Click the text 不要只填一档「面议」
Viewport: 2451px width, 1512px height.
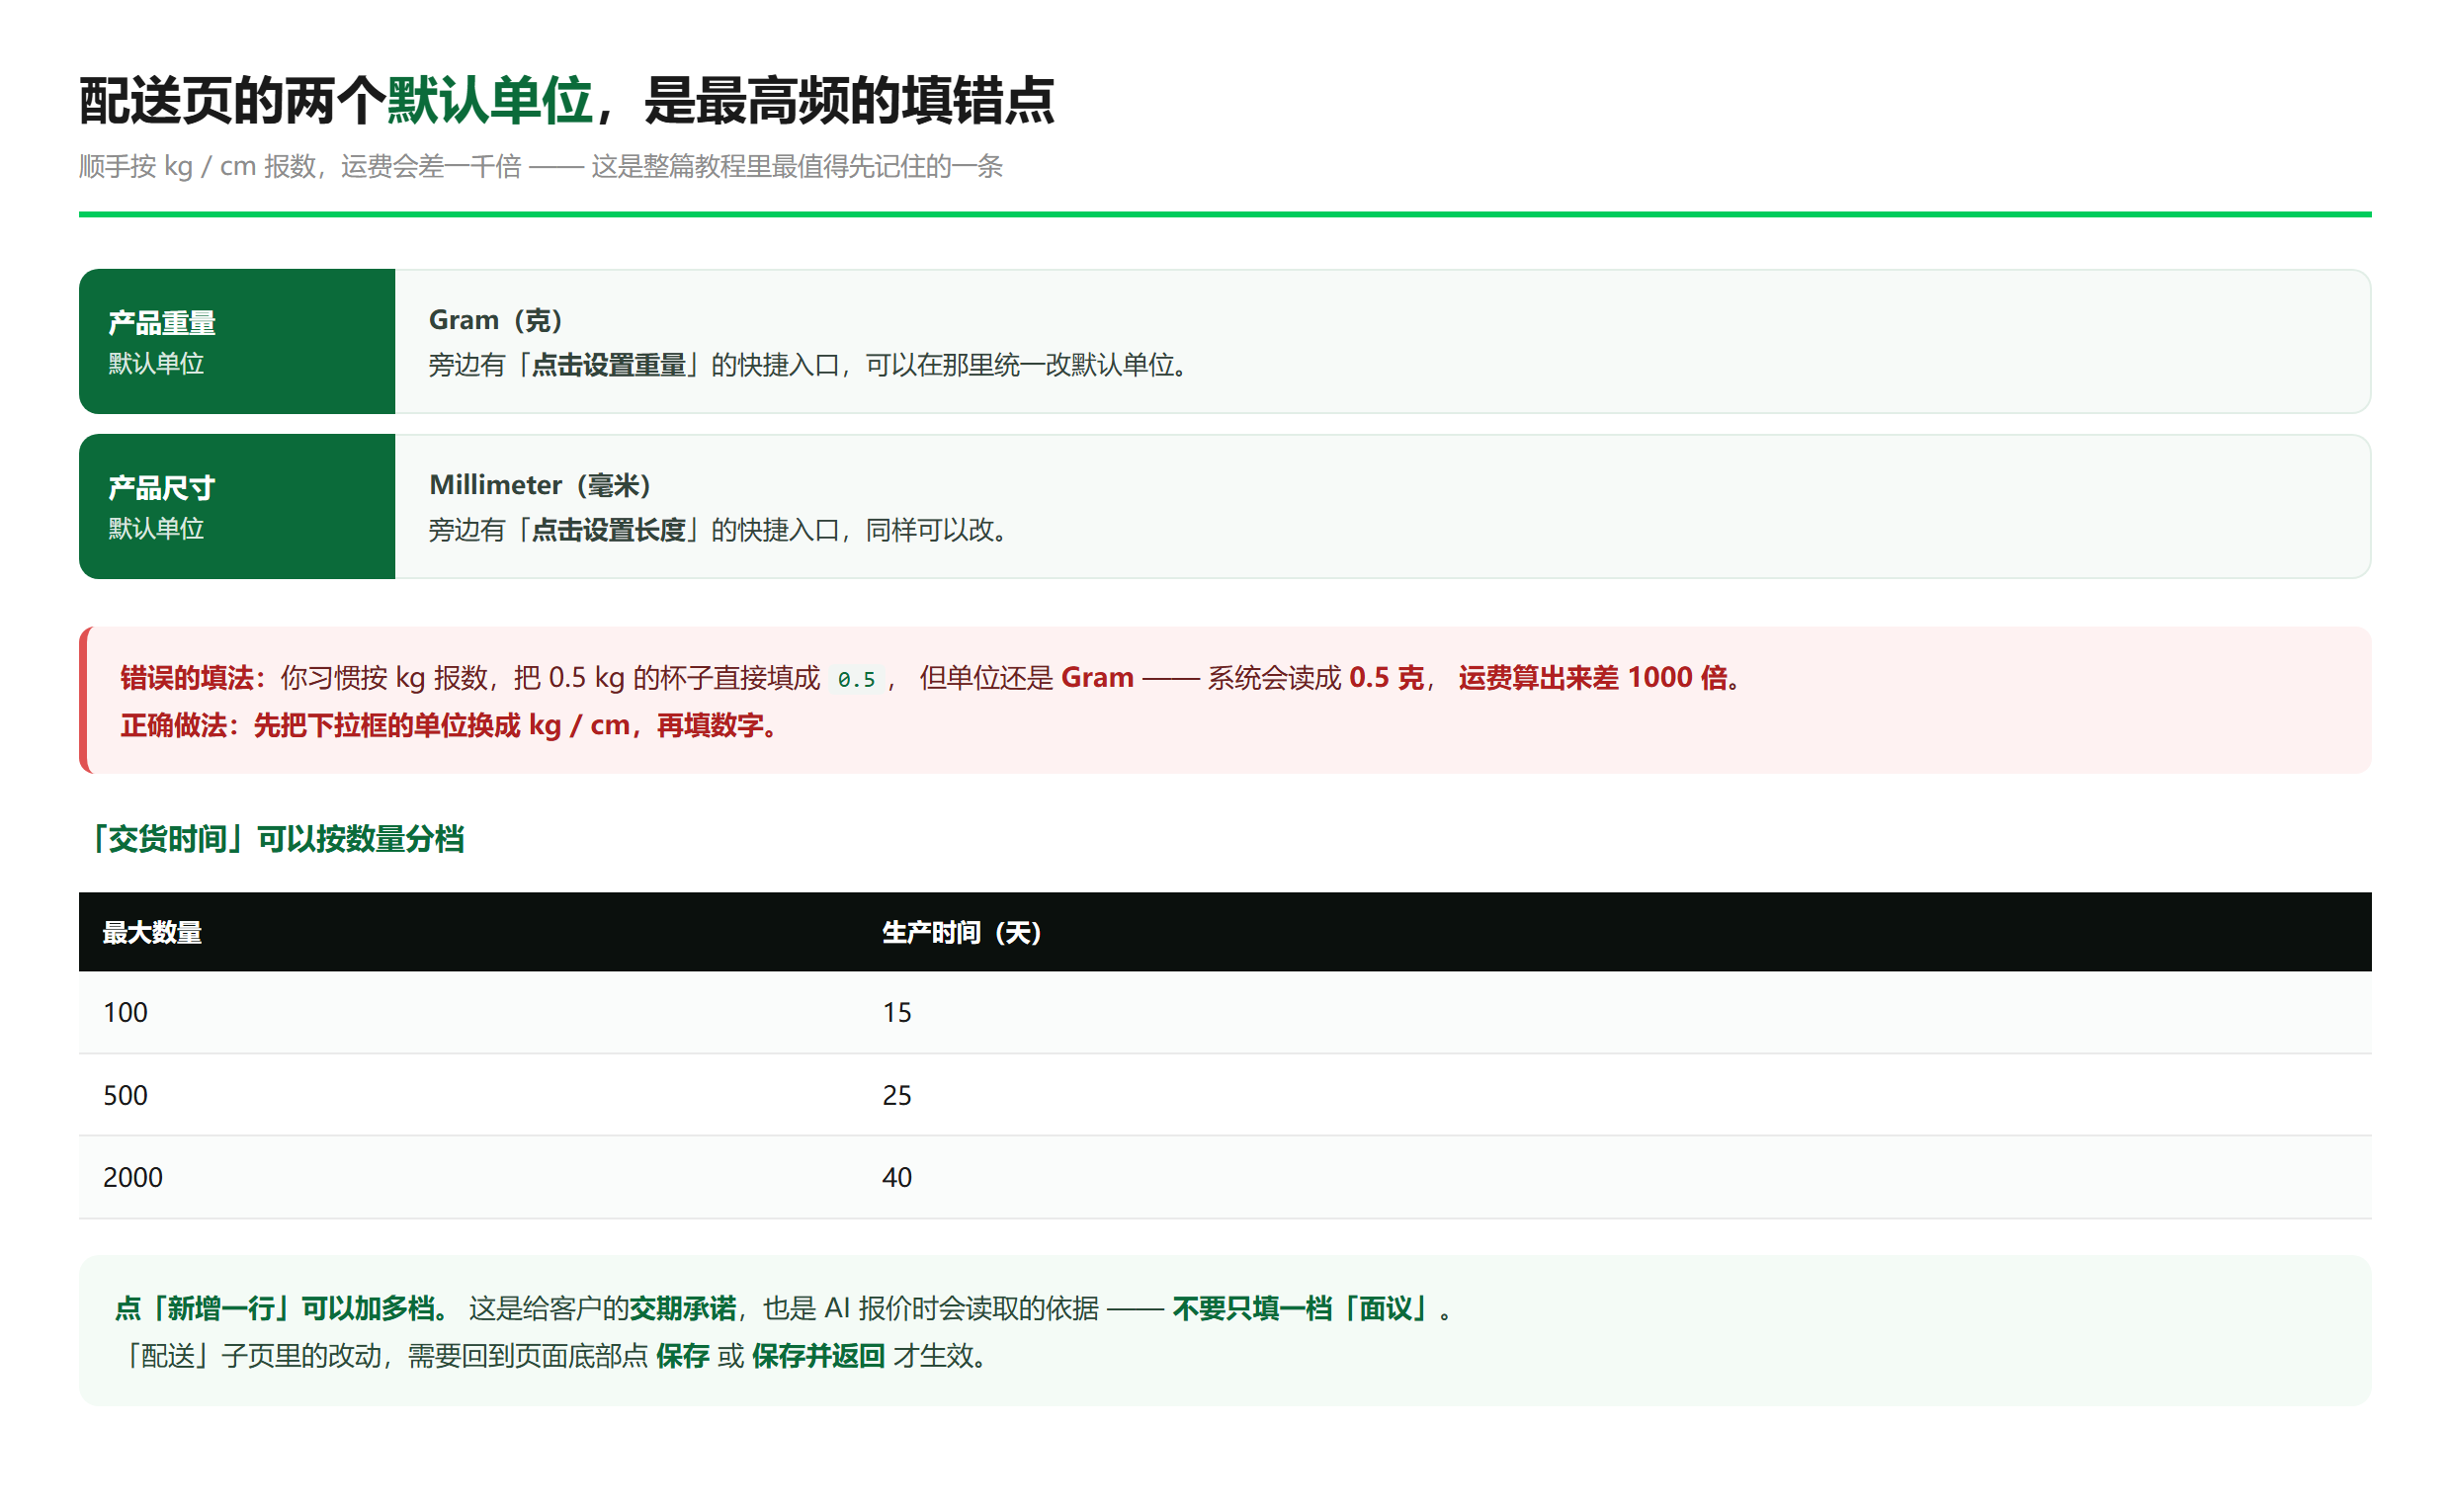tap(1304, 1308)
